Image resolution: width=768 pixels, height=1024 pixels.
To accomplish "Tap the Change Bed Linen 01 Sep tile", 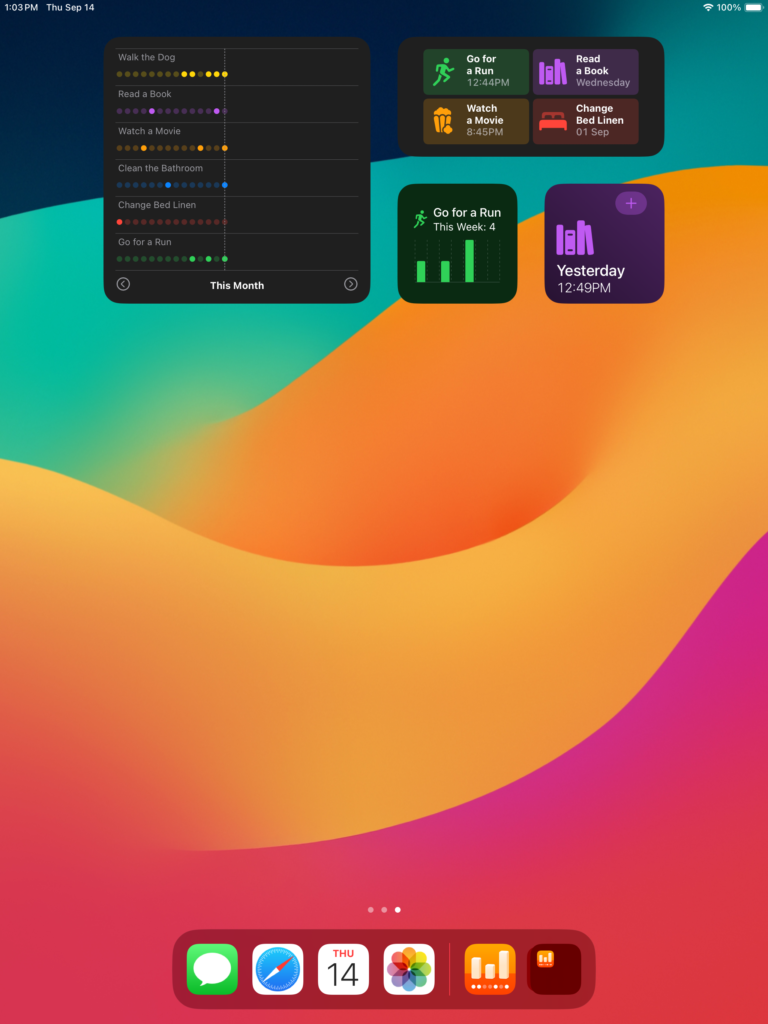I will coord(586,121).
